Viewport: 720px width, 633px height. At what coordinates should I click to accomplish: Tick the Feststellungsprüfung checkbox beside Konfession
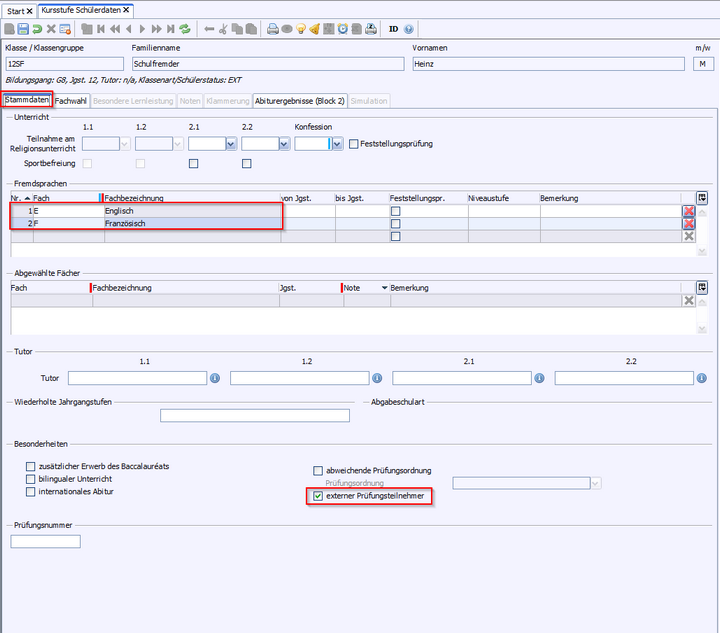point(354,144)
